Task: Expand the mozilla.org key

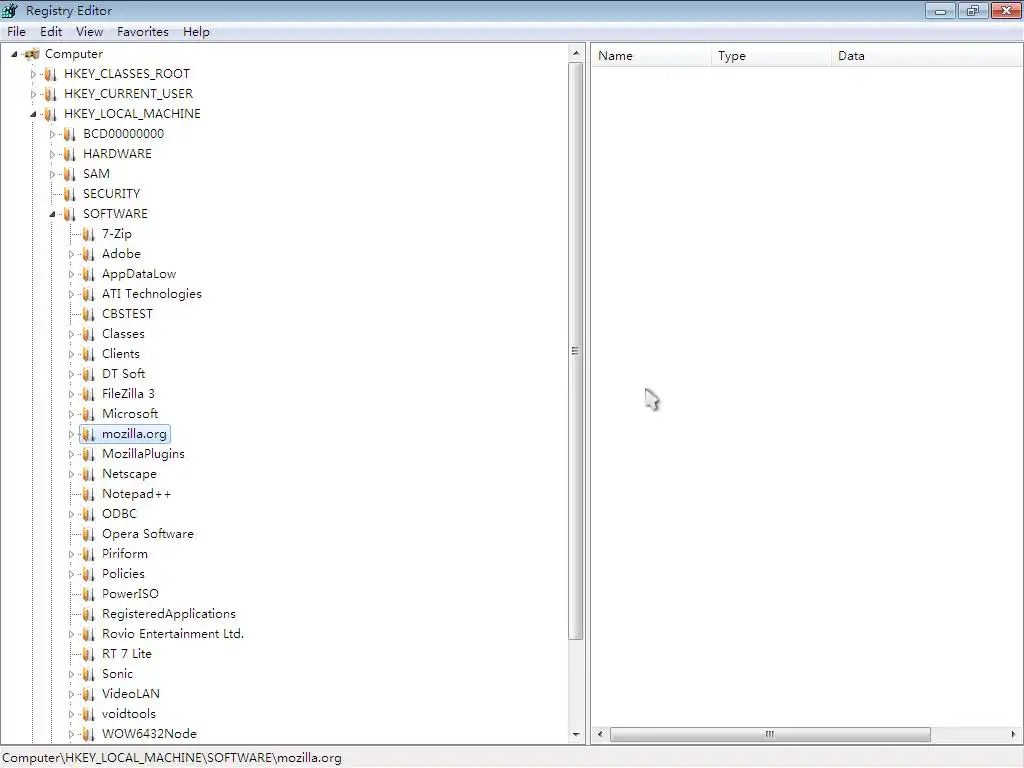Action: [x=71, y=434]
